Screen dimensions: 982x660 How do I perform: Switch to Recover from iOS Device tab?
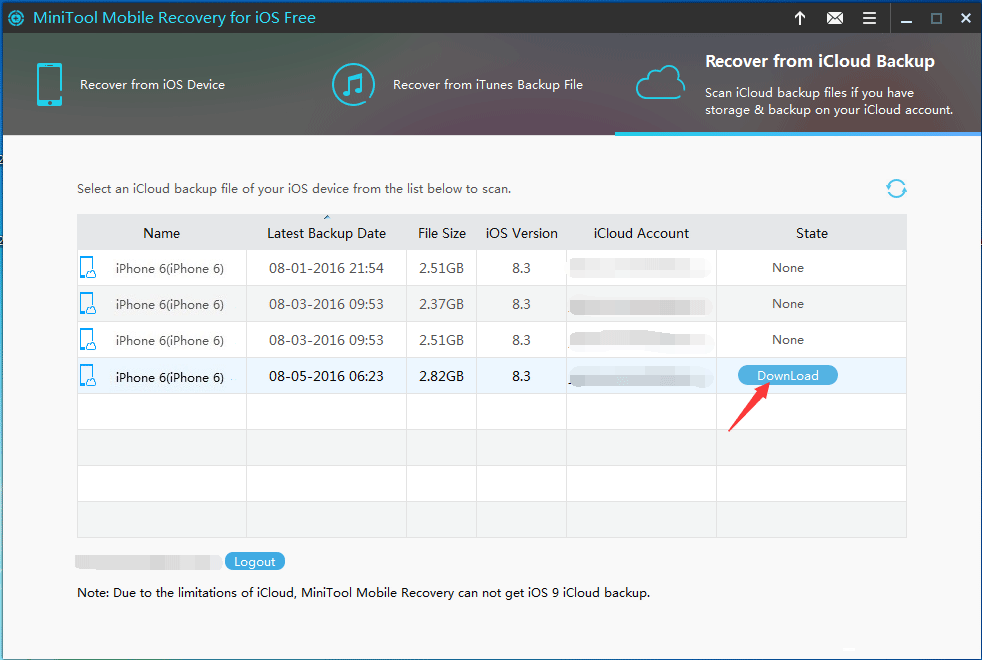click(130, 85)
